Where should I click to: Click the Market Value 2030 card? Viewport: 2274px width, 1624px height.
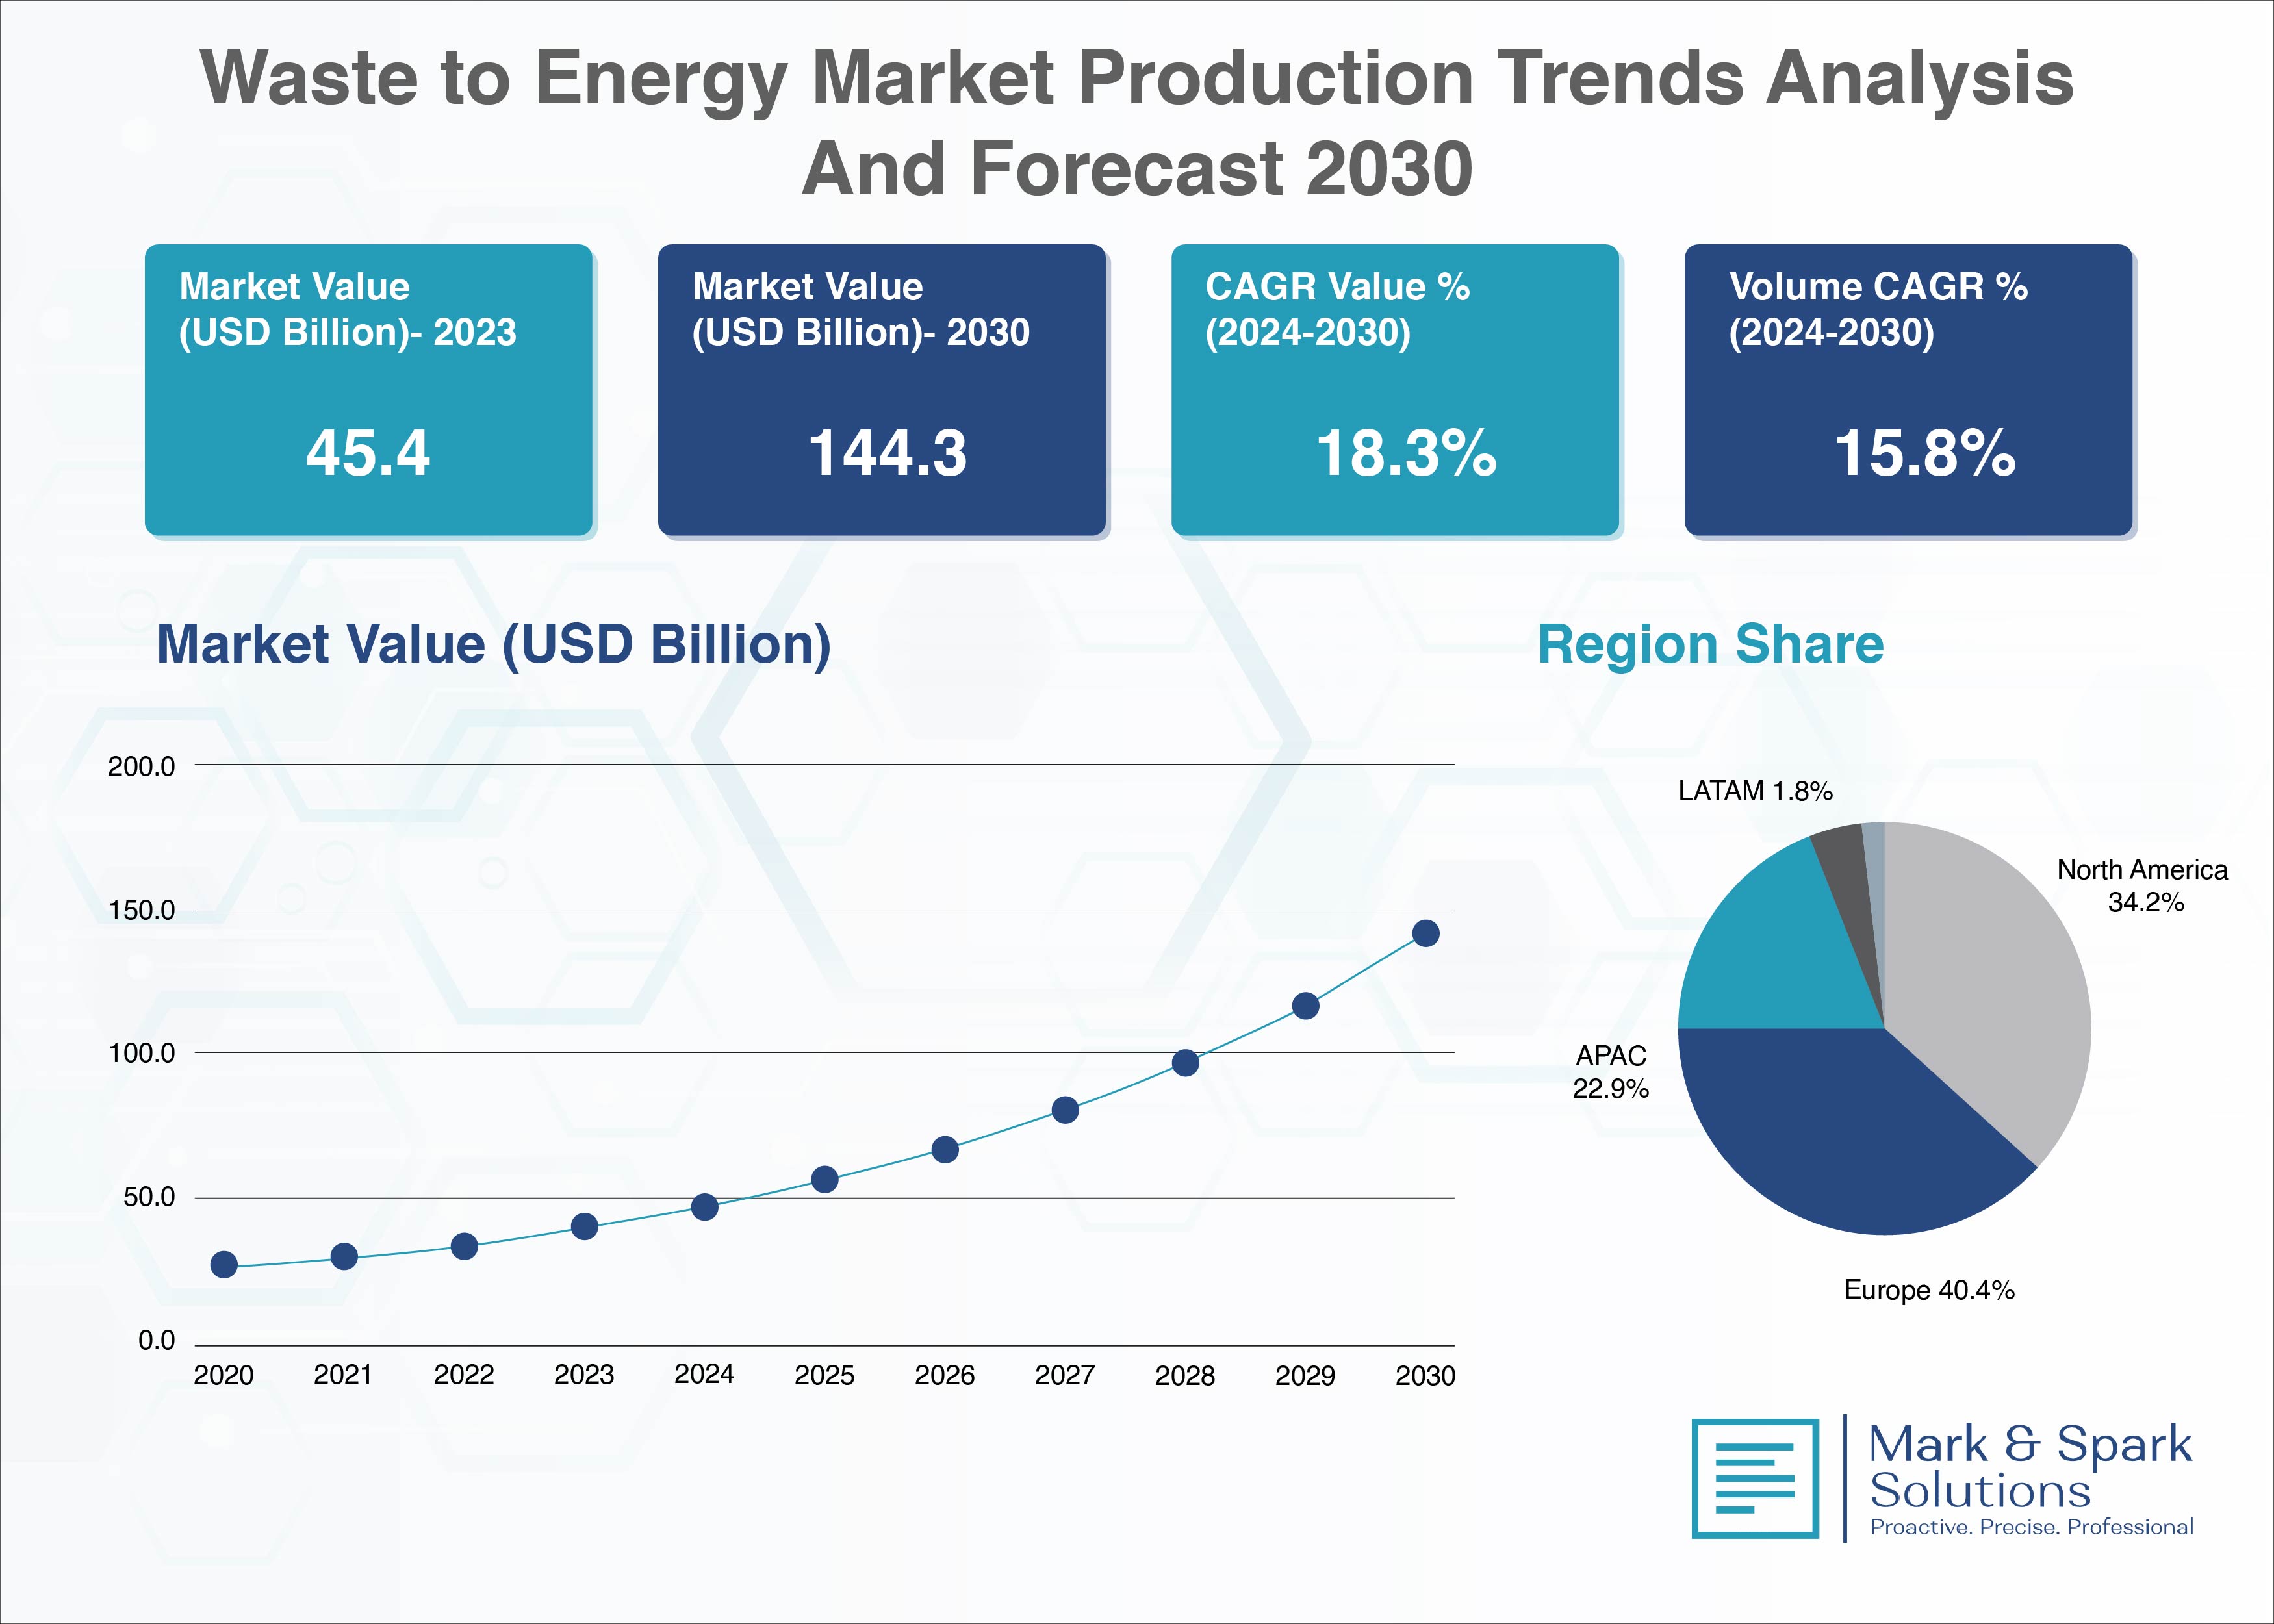[x=882, y=390]
